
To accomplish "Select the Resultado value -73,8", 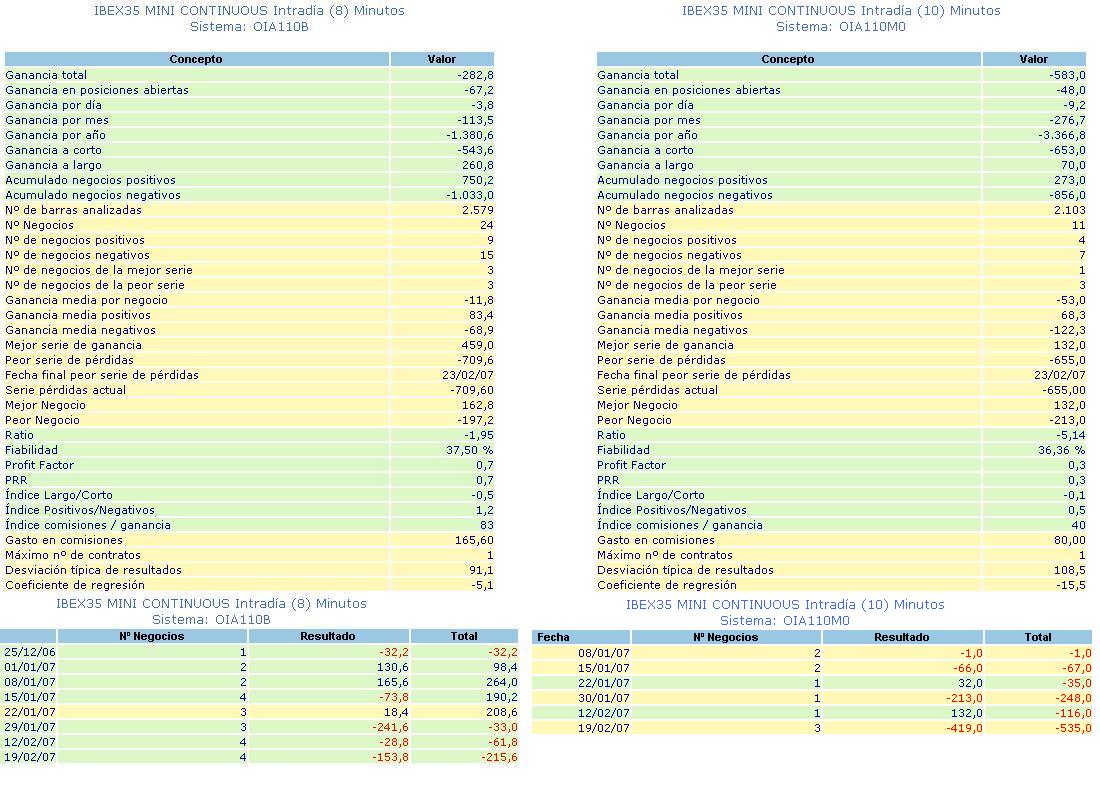I will [393, 698].
